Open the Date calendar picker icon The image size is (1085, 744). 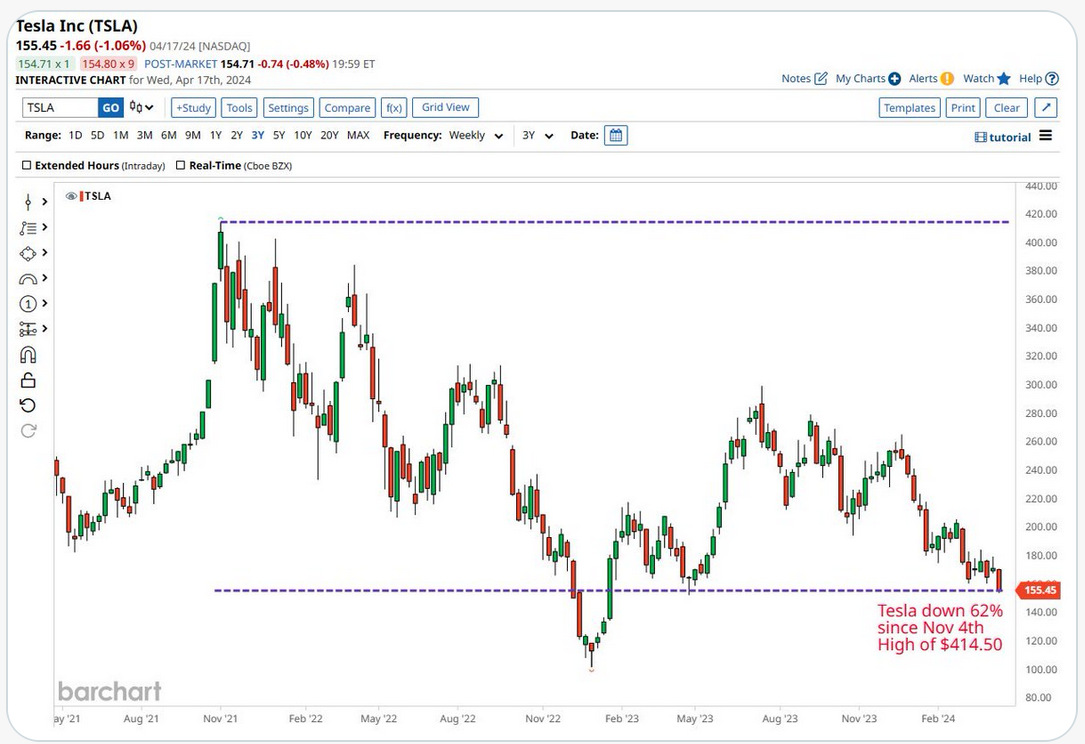pyautogui.click(x=616, y=136)
